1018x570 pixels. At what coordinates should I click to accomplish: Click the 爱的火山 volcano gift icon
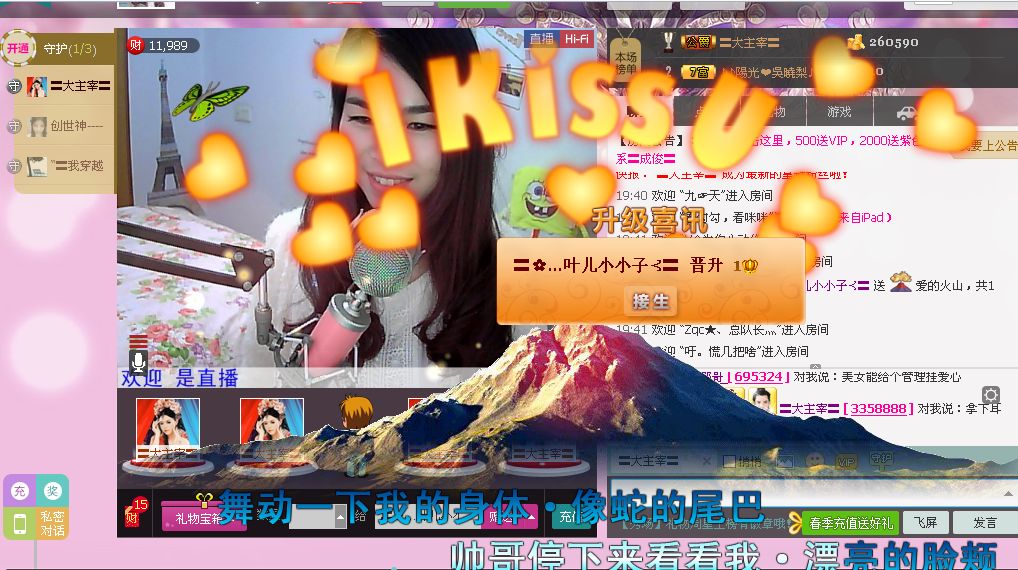click(x=900, y=282)
